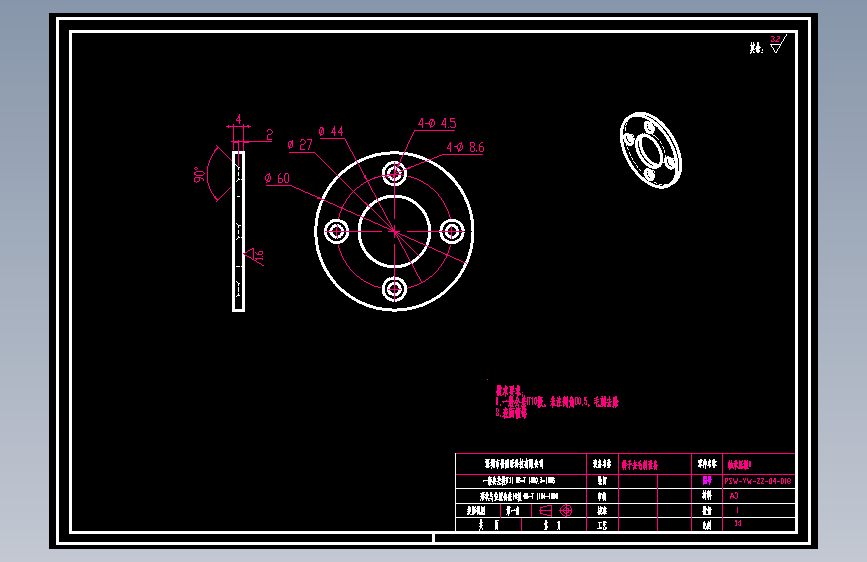The image size is (867, 562).
Task: Select the "4" thickness dimension above side view
Action: (x=238, y=119)
